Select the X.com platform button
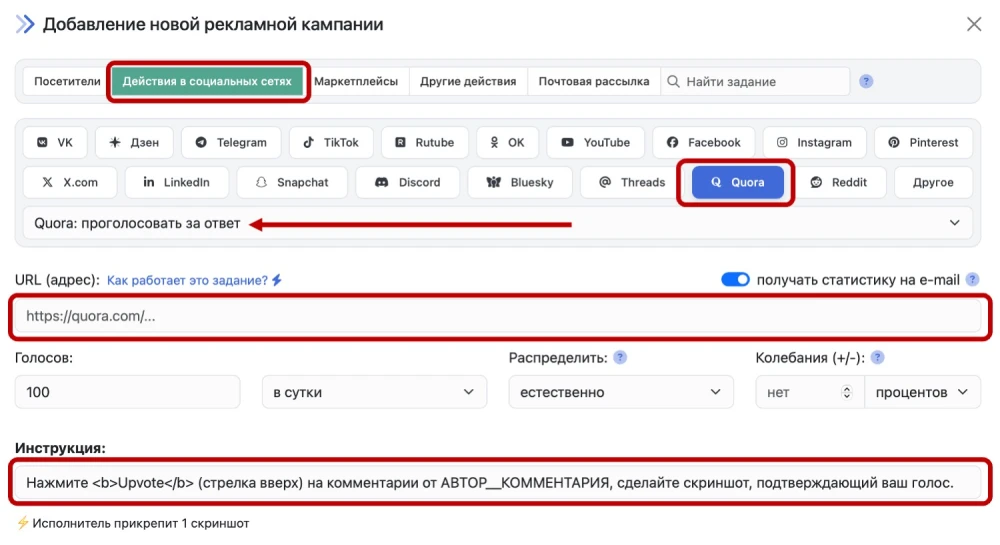Screen dimensions: 1000x545 70,182
